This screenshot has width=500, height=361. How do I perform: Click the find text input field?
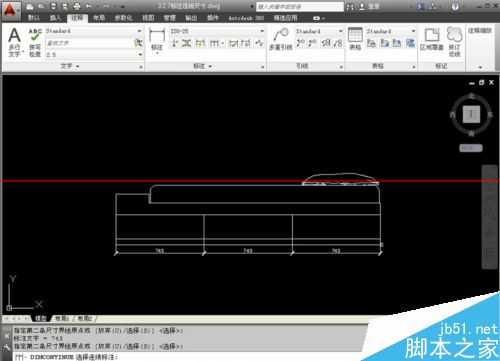click(x=89, y=43)
